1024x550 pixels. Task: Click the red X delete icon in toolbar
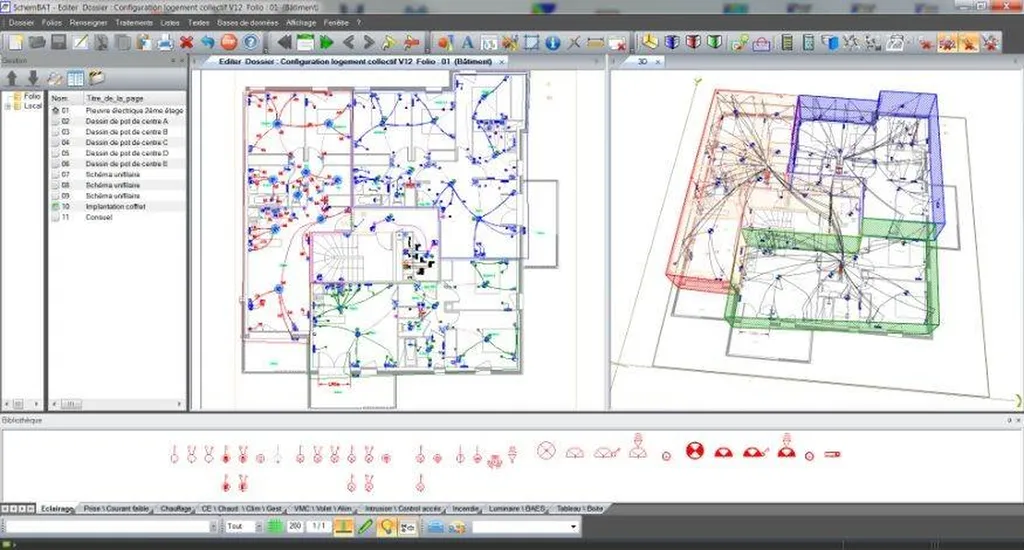pos(187,42)
